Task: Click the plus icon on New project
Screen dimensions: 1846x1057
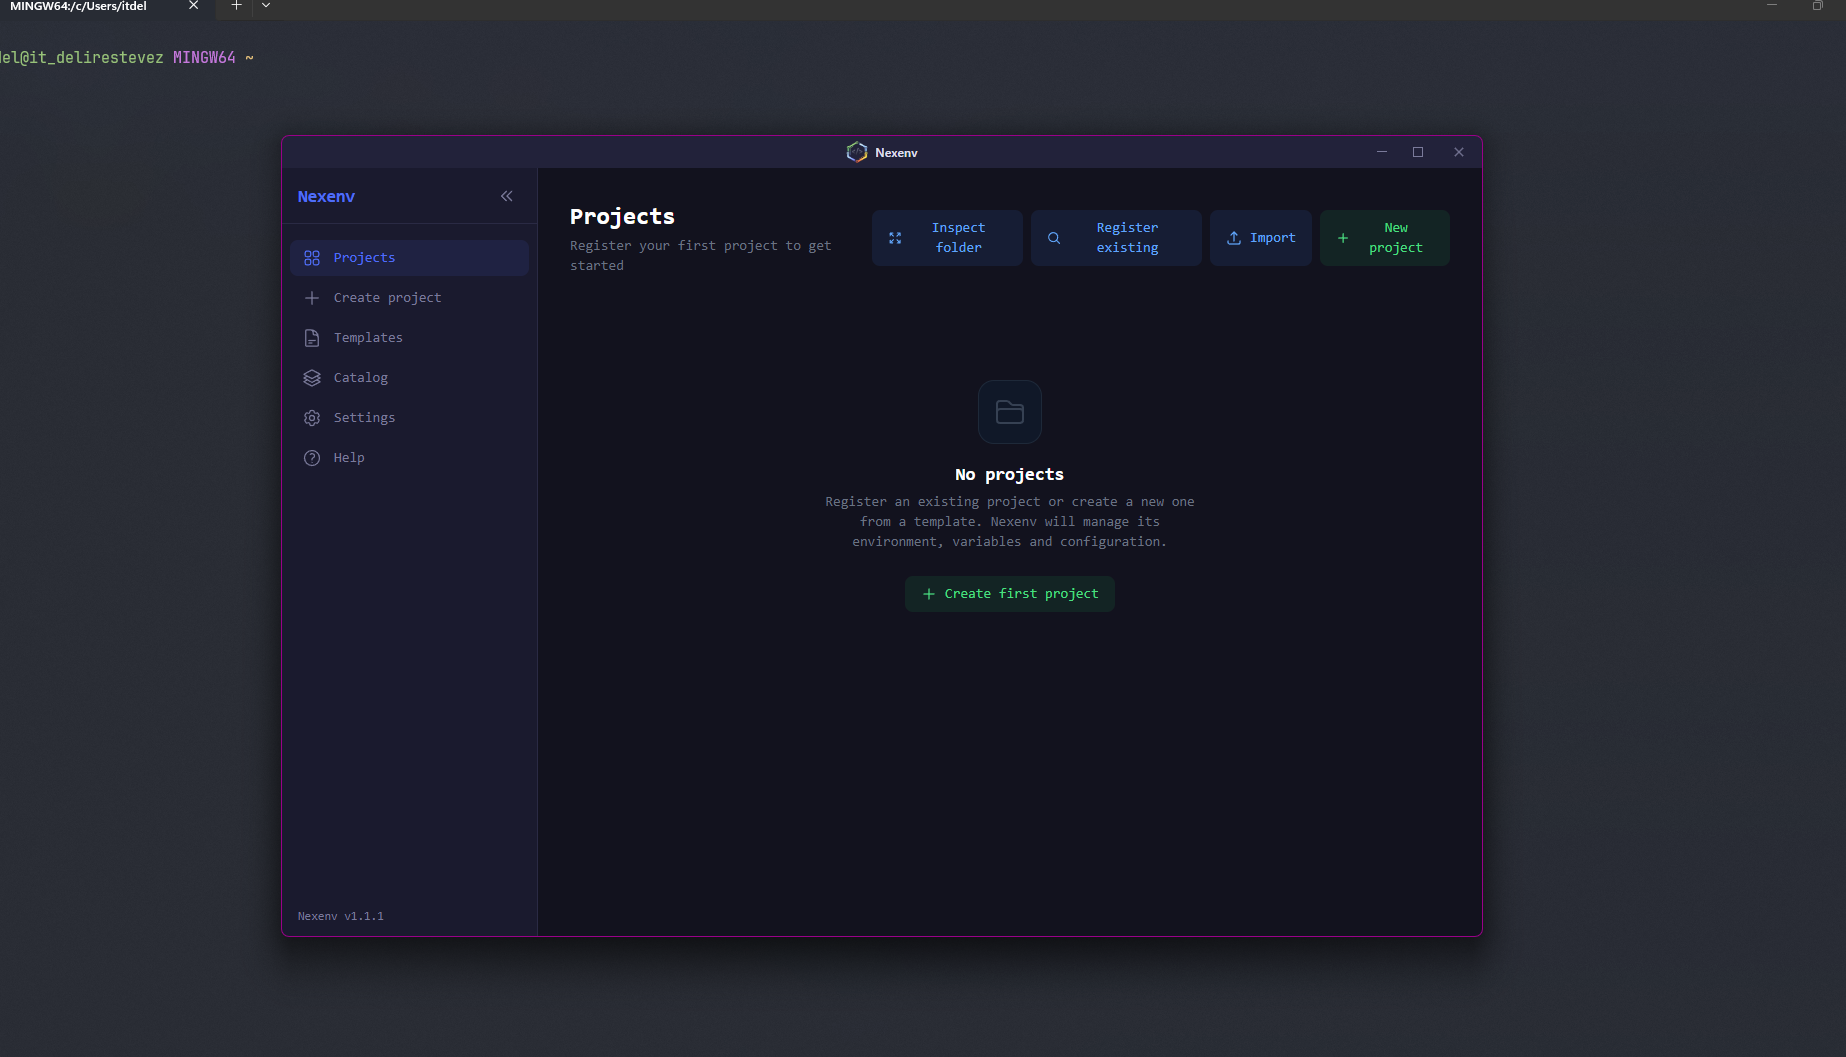Action: (x=1343, y=238)
